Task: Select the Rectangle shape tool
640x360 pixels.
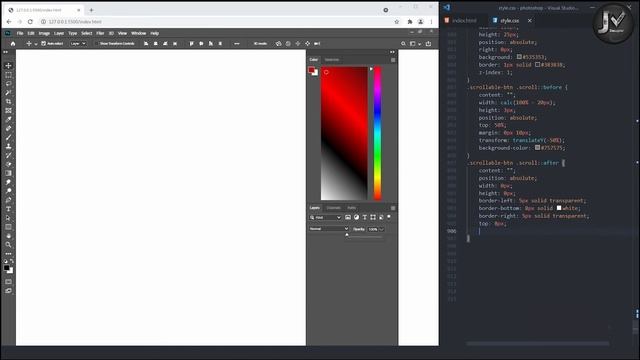Action: click(8, 227)
